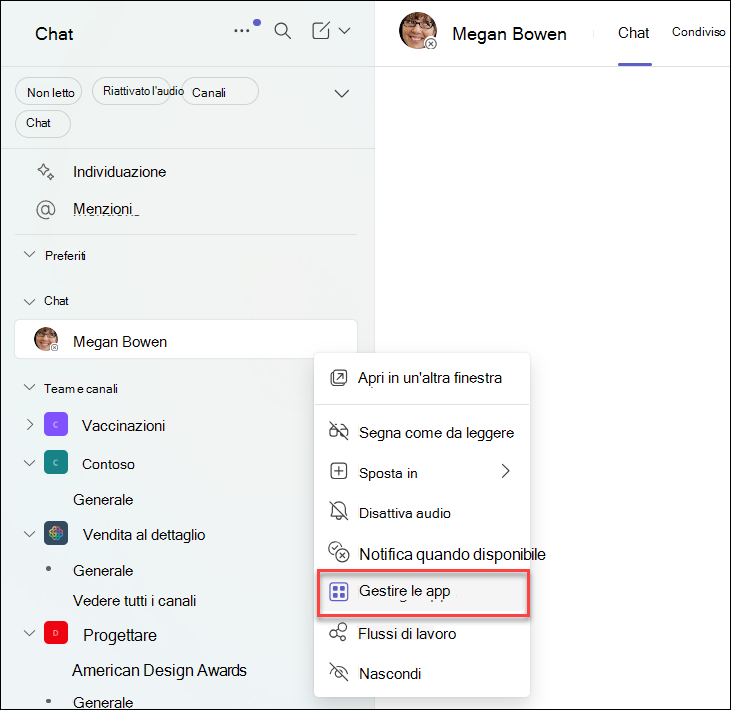Click the glasses icon for mark unread
The width and height of the screenshot is (731, 710).
(338, 431)
